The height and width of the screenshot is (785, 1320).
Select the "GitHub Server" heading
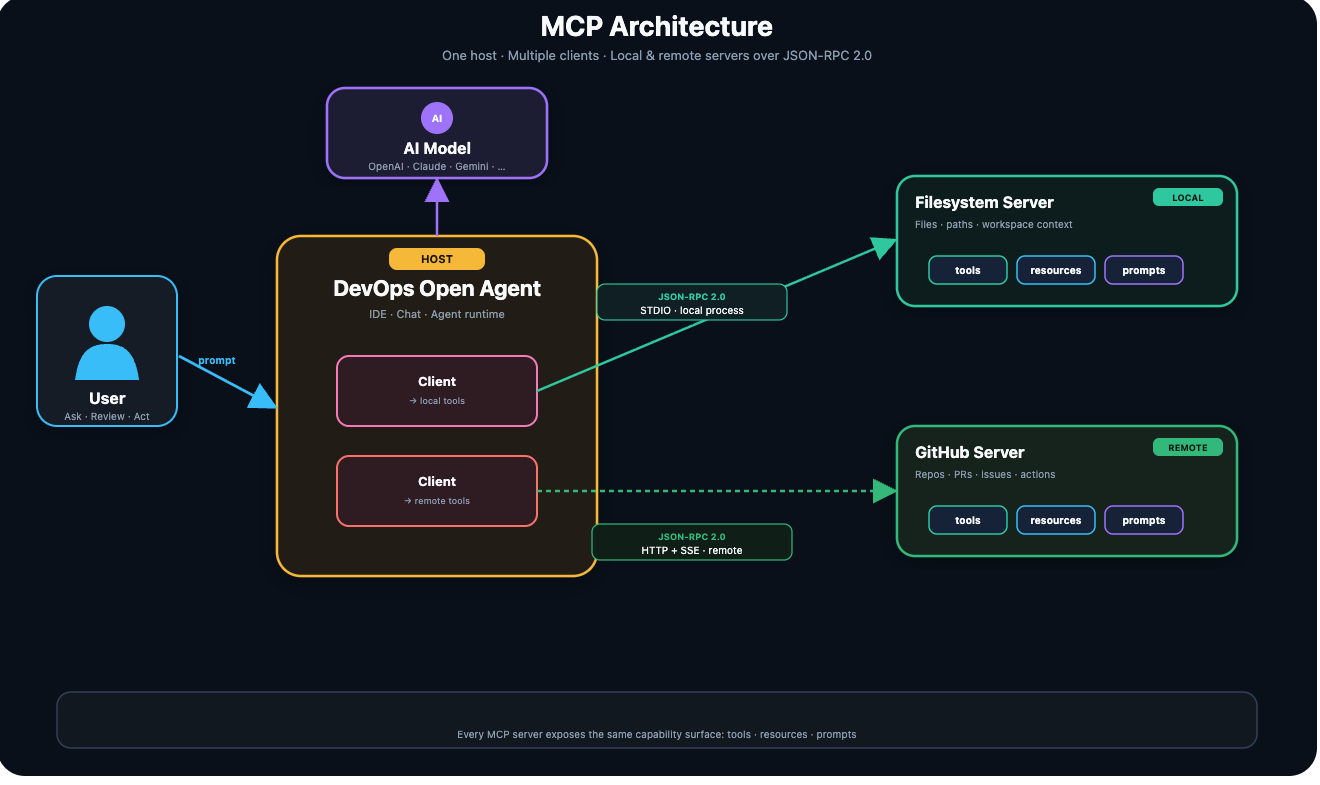tap(970, 453)
